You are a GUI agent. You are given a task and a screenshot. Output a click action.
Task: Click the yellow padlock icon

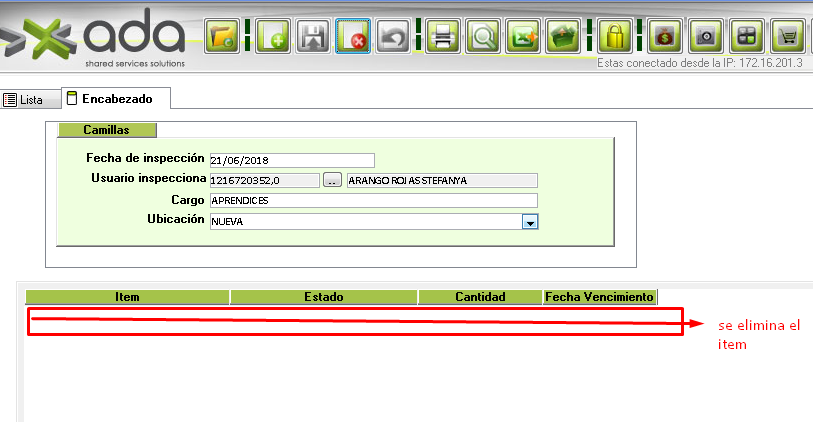pos(614,36)
